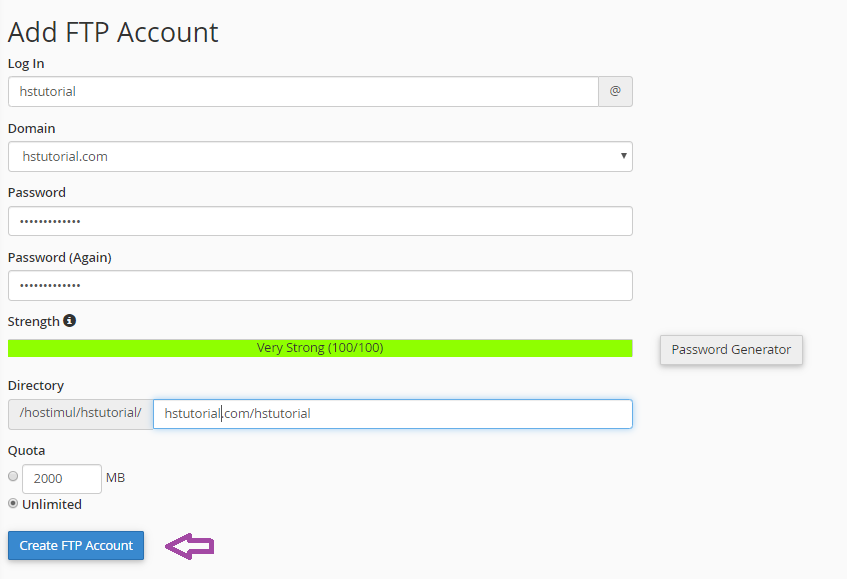Open the Password Generator
The height and width of the screenshot is (579, 847).
coord(731,350)
